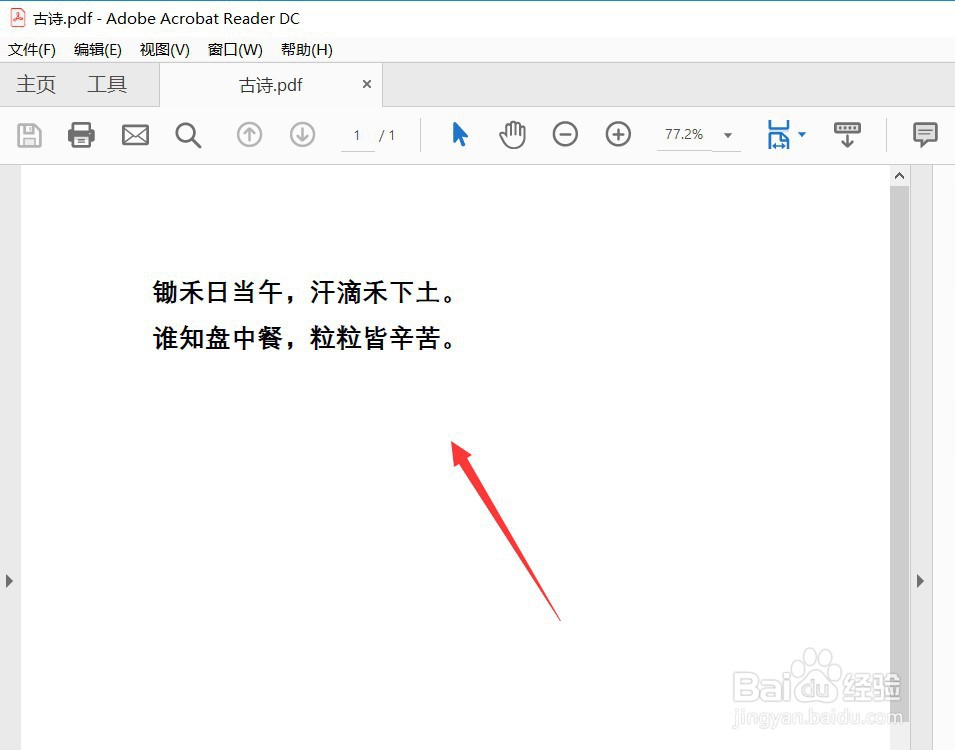Click the 77.2% zoom value field

(685, 134)
